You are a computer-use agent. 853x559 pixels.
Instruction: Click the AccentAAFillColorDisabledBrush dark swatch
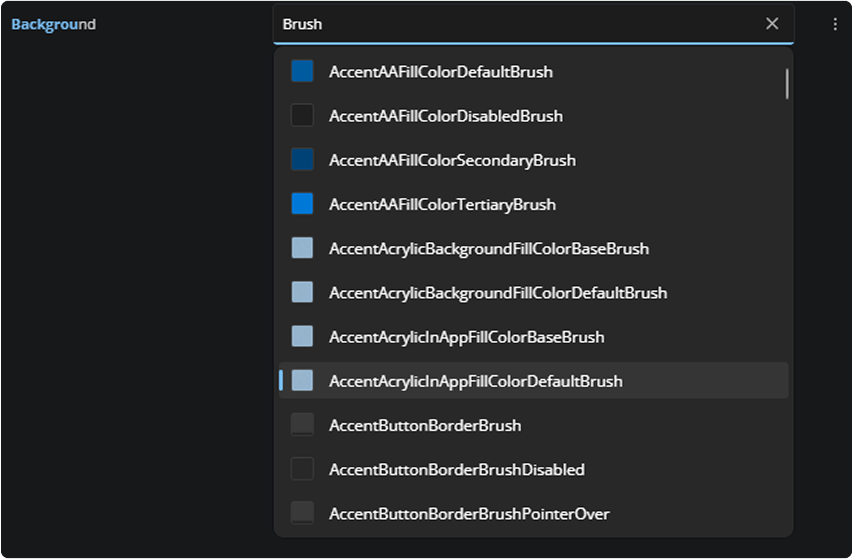coord(302,115)
